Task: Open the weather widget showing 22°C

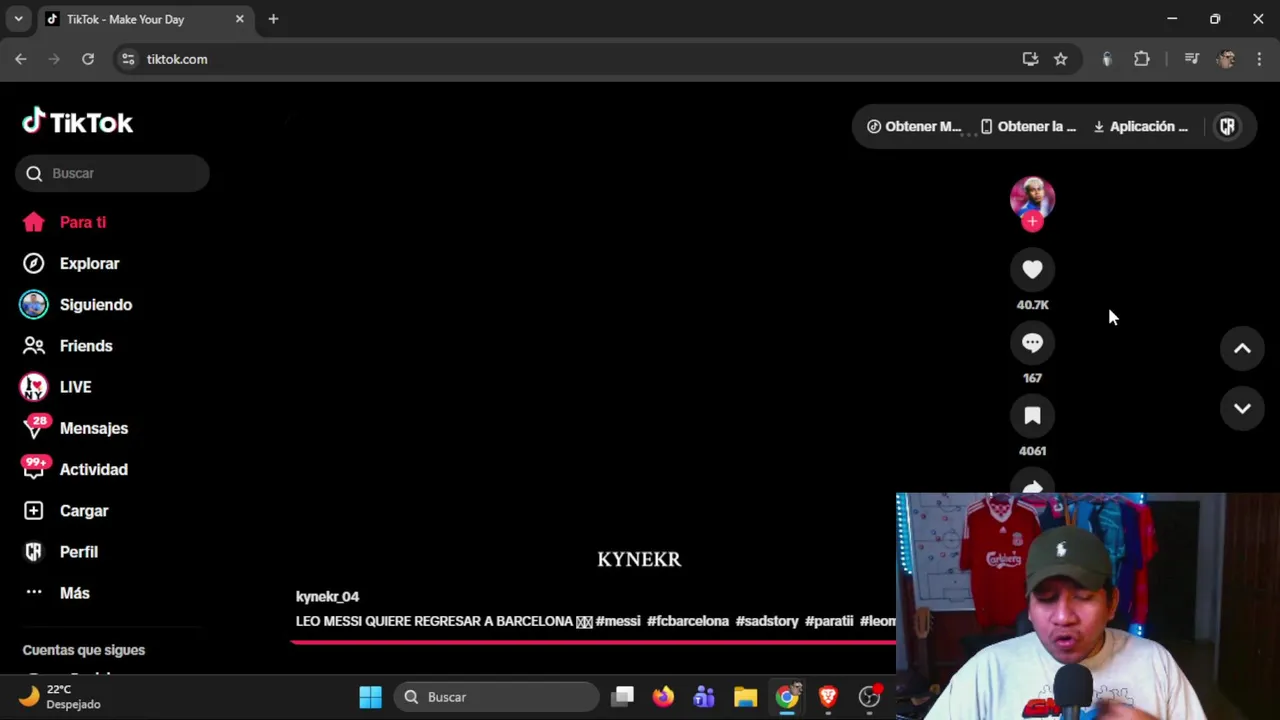Action: pyautogui.click(x=60, y=697)
